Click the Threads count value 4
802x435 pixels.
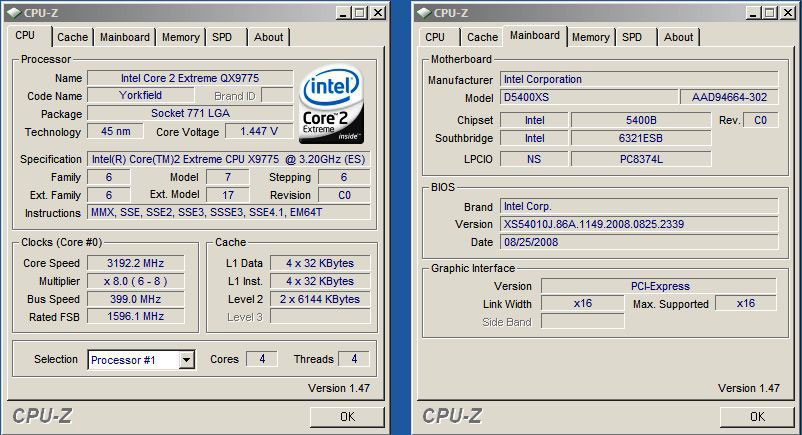click(x=354, y=359)
